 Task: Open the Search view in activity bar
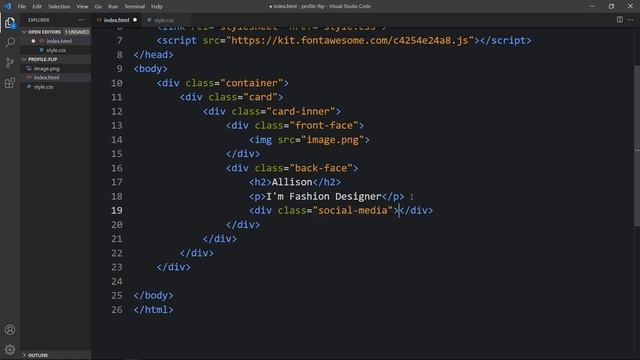10,42
